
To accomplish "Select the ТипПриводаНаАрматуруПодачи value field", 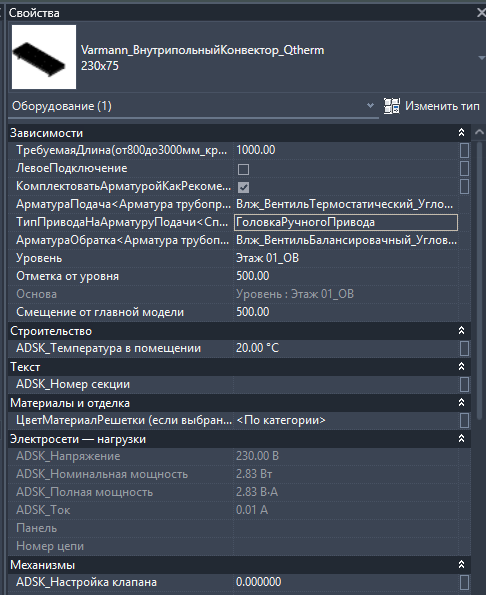I will 346,222.
